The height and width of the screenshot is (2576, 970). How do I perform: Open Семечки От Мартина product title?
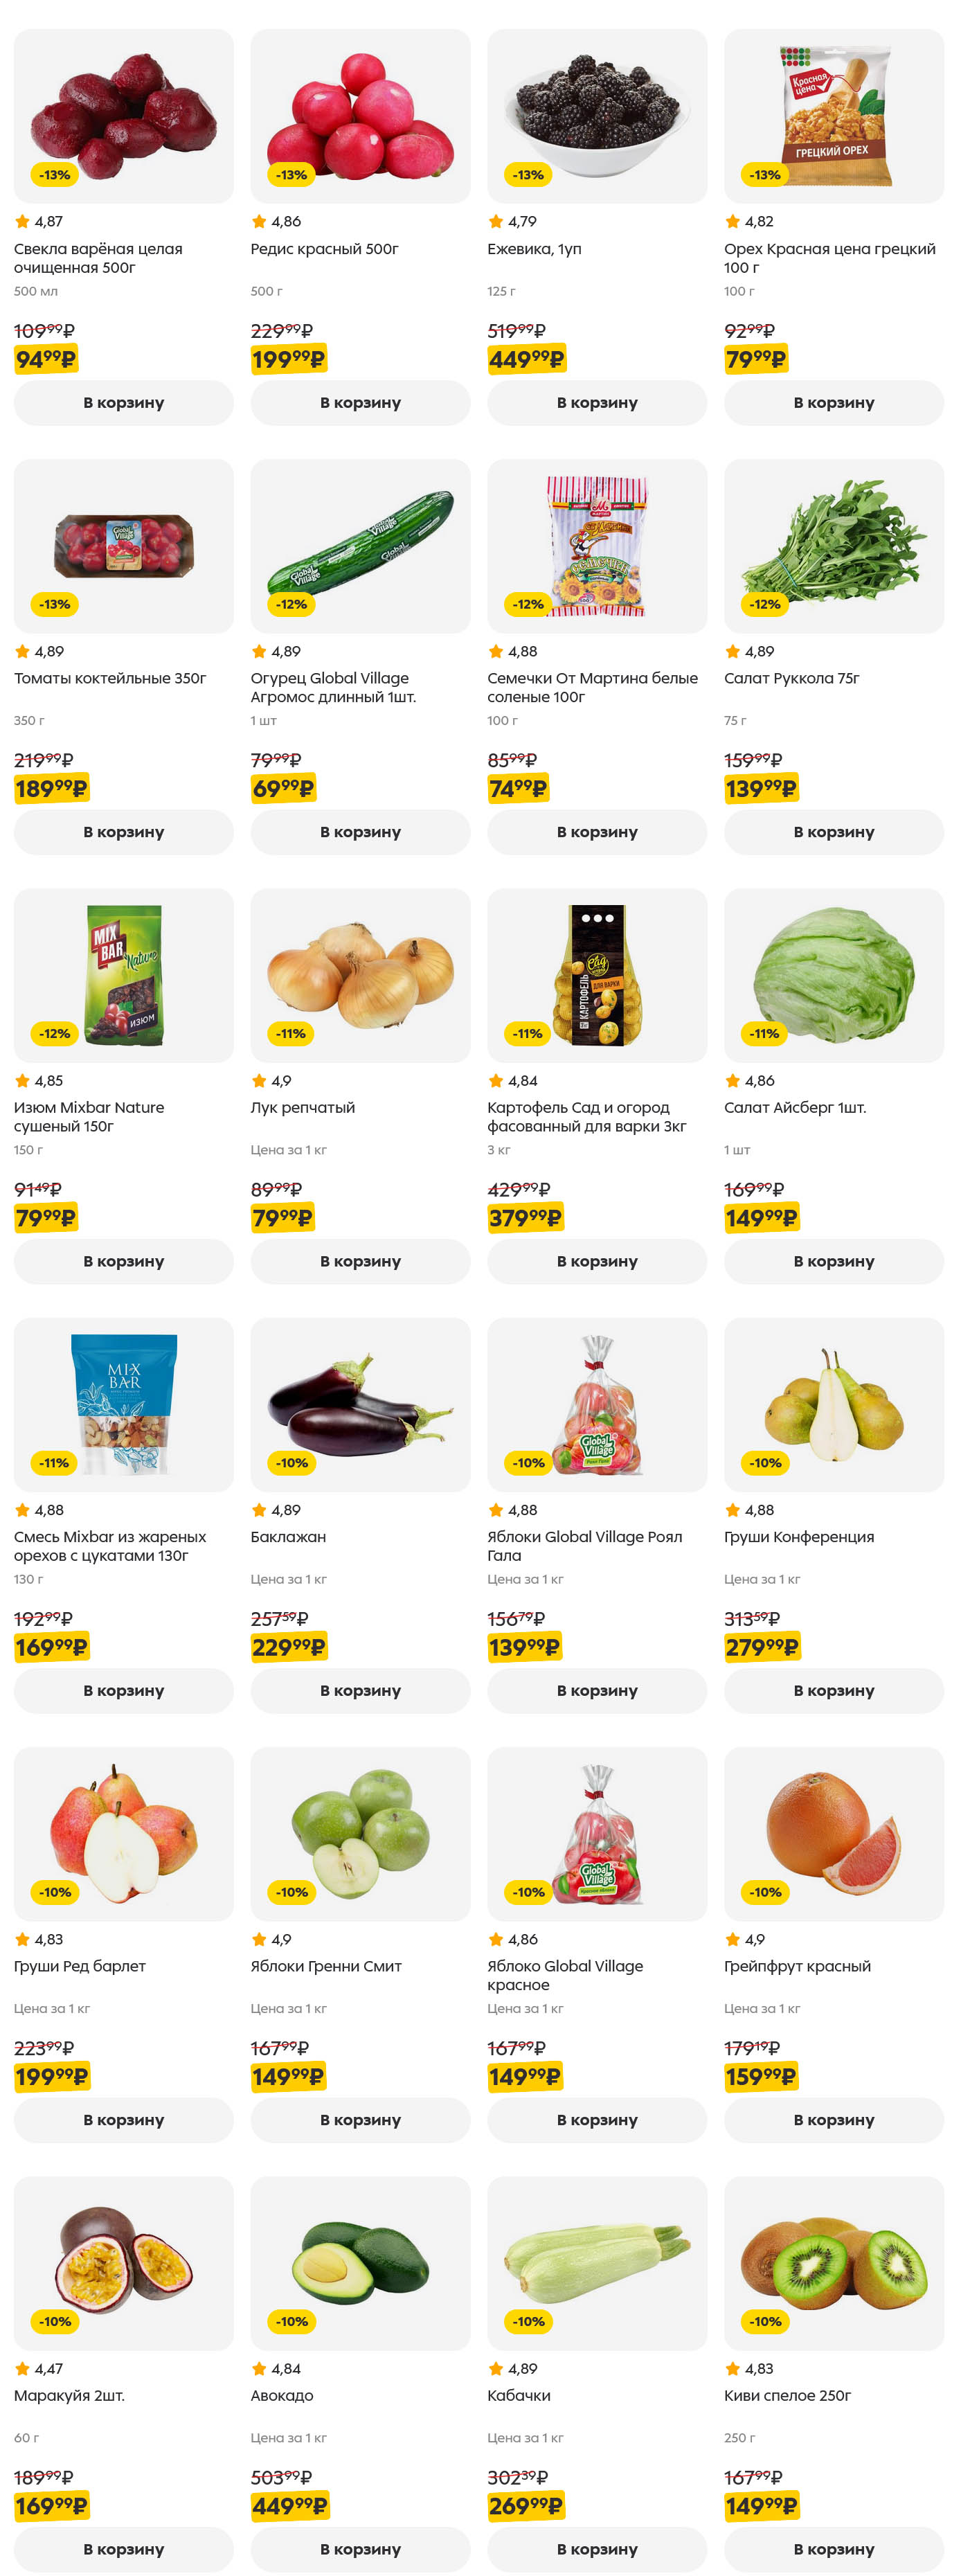(x=592, y=687)
